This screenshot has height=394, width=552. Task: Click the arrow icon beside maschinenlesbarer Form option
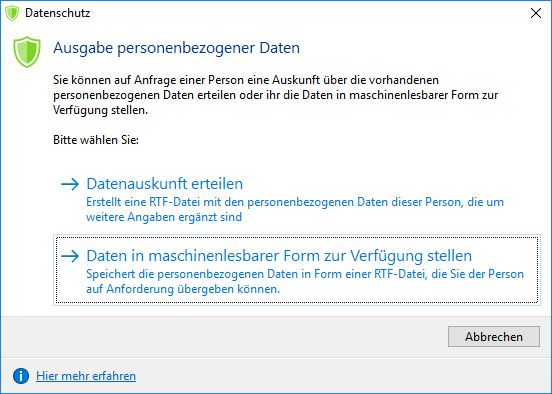[70, 256]
